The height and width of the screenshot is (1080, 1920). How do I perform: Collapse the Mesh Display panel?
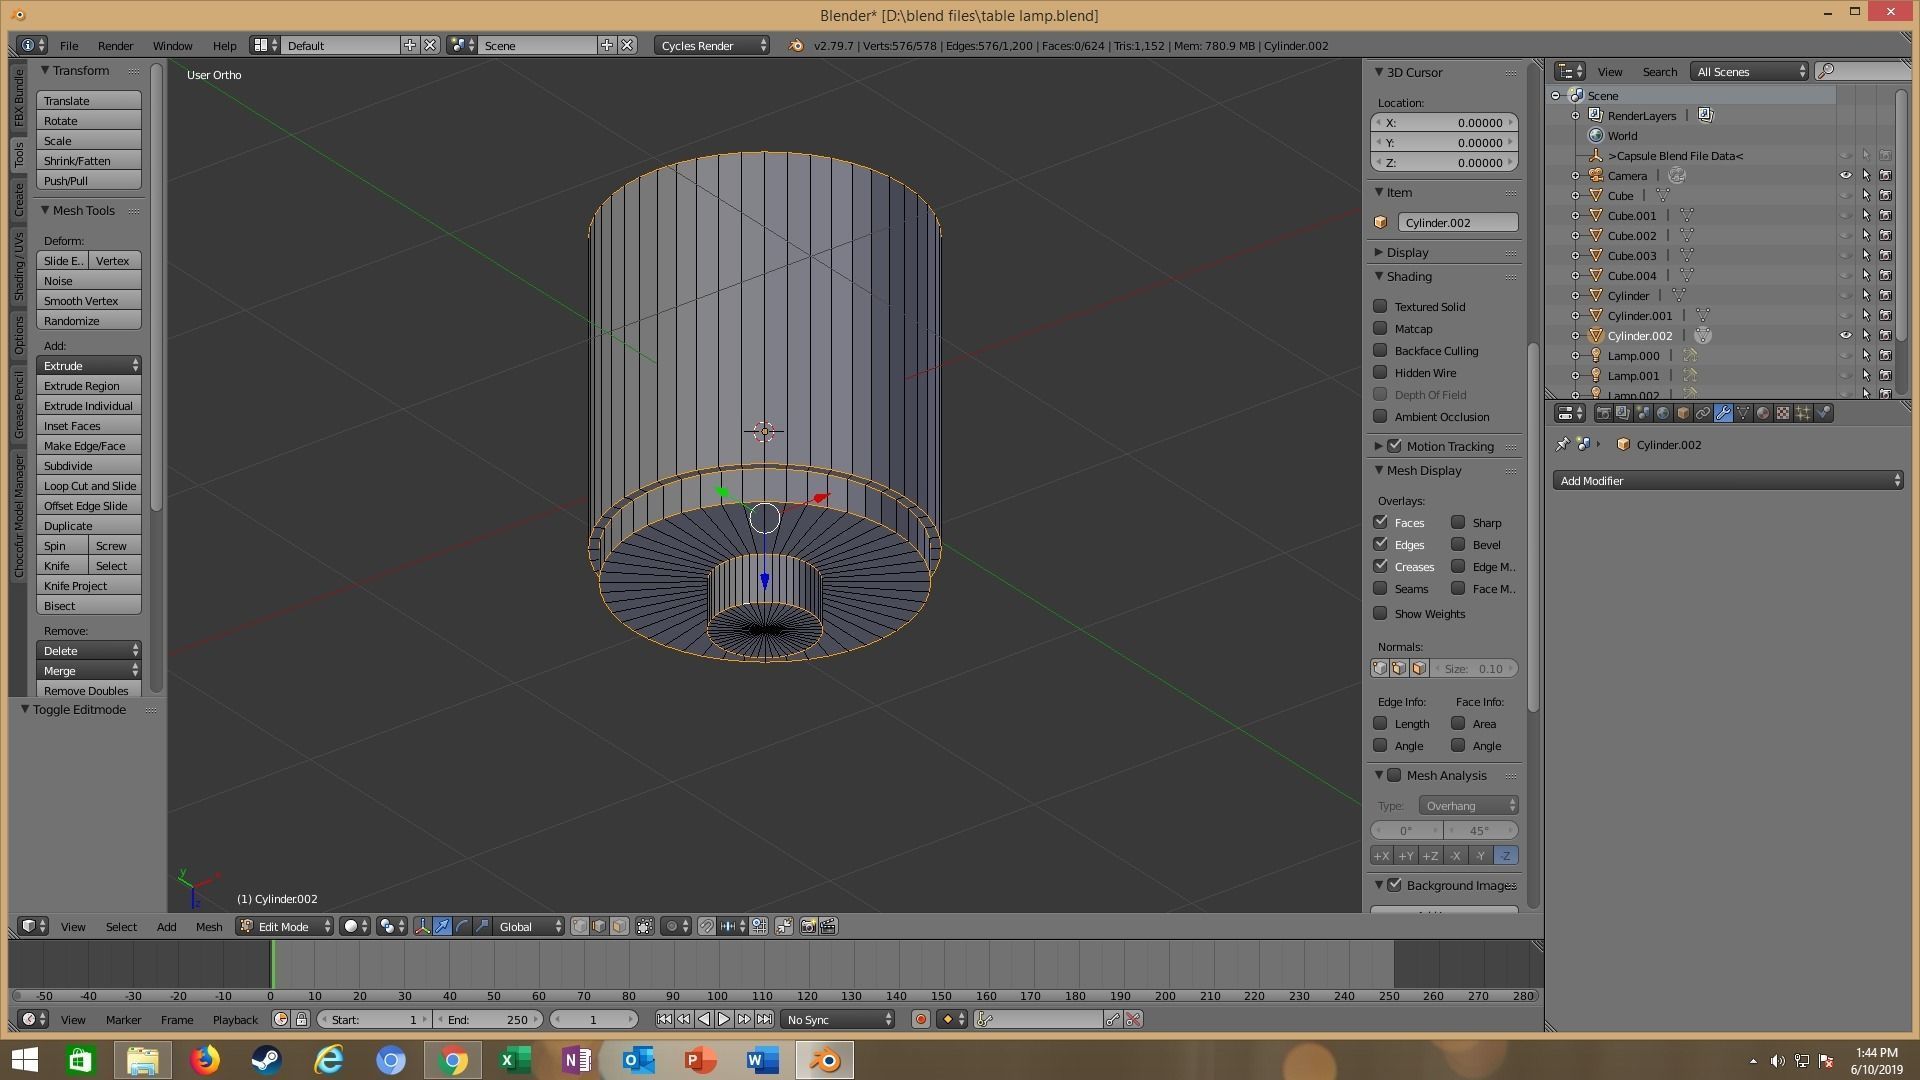[1423, 470]
